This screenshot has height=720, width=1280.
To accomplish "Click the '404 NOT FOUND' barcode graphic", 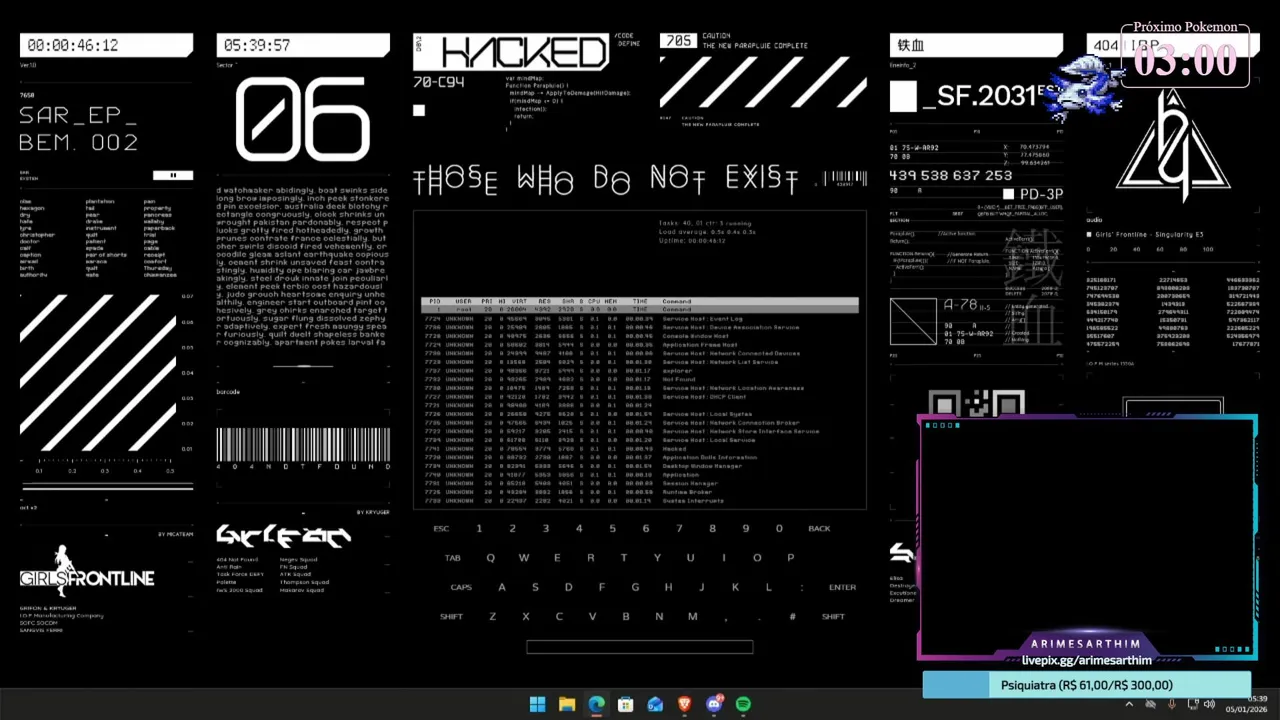I will tap(303, 448).
